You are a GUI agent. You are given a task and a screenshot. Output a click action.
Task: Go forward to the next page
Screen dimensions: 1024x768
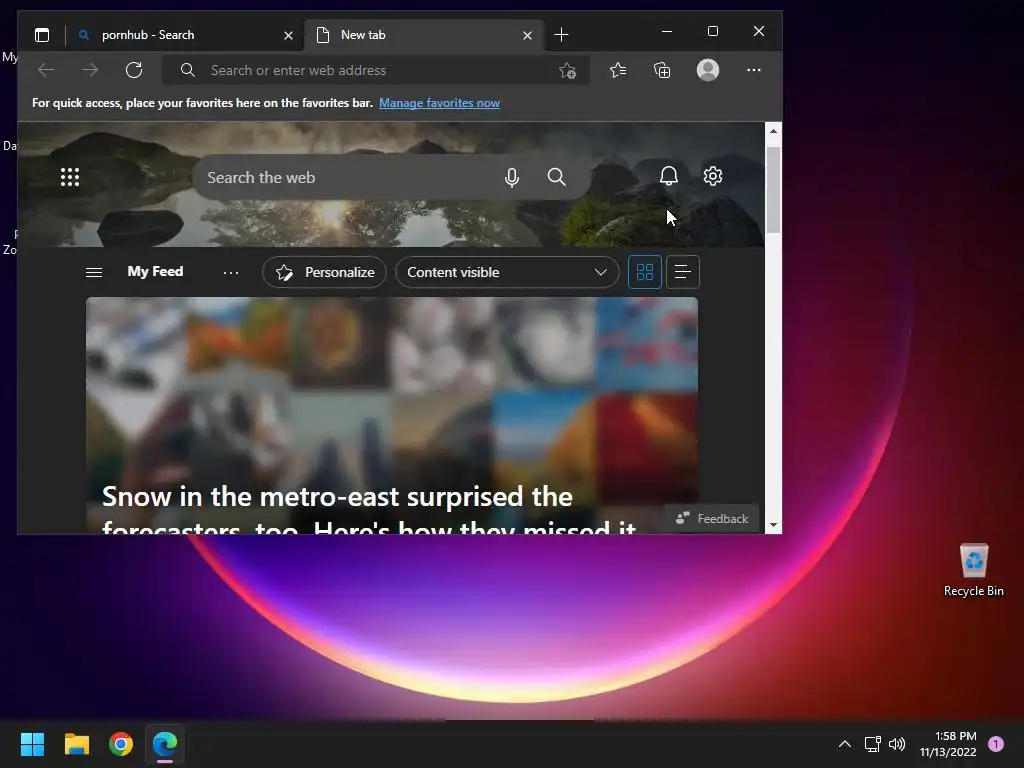90,70
